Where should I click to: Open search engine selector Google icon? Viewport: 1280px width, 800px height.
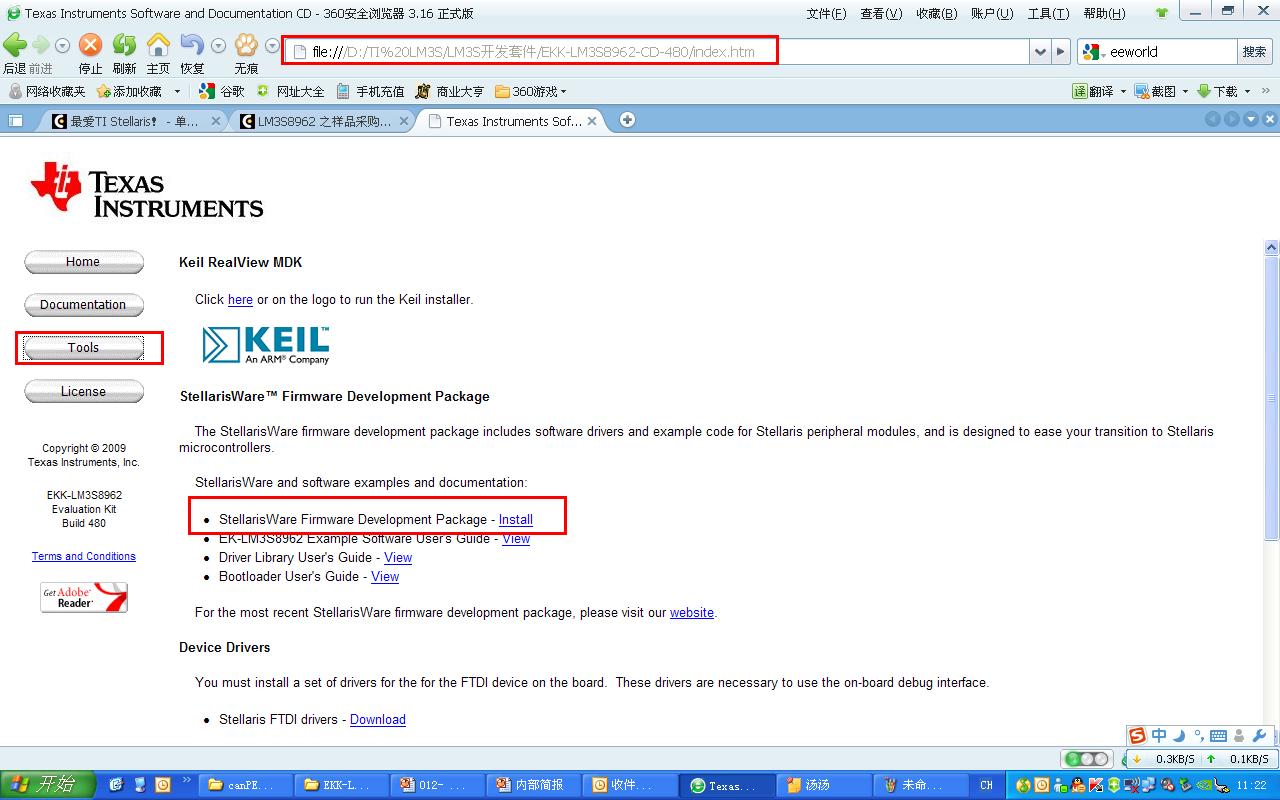tap(1093, 52)
